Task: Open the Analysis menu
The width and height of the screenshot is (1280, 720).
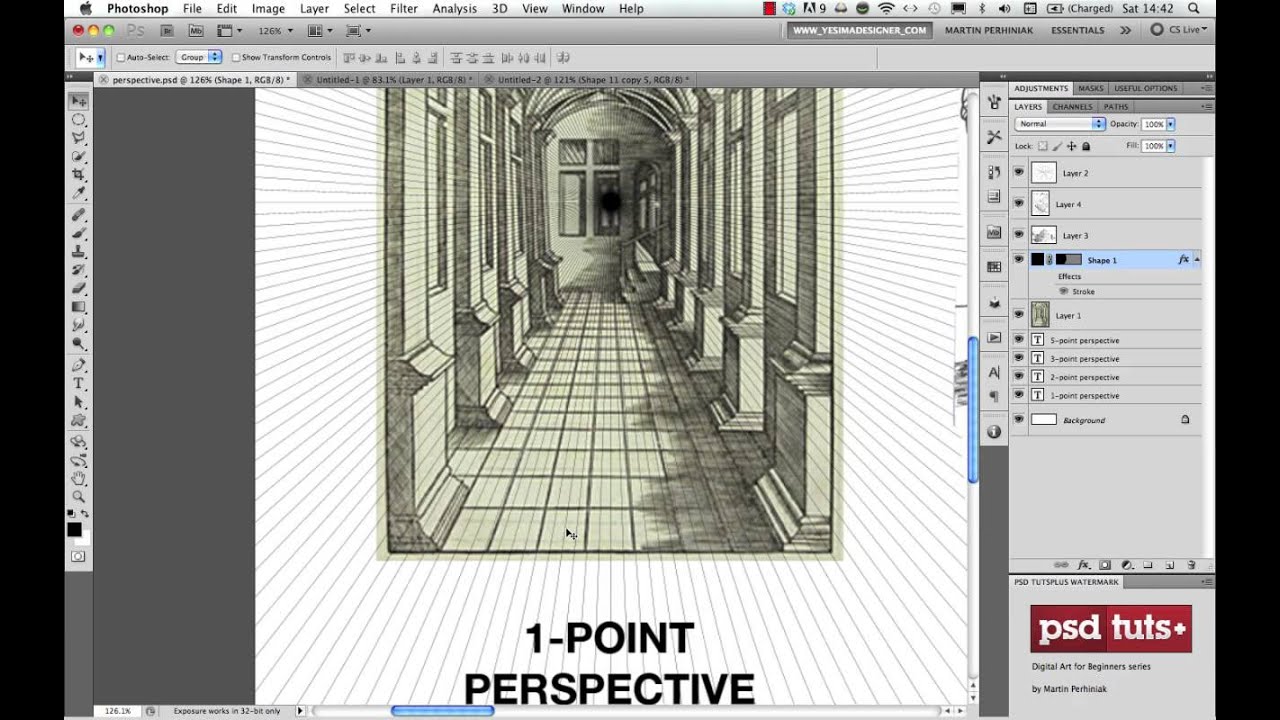Action: [454, 9]
